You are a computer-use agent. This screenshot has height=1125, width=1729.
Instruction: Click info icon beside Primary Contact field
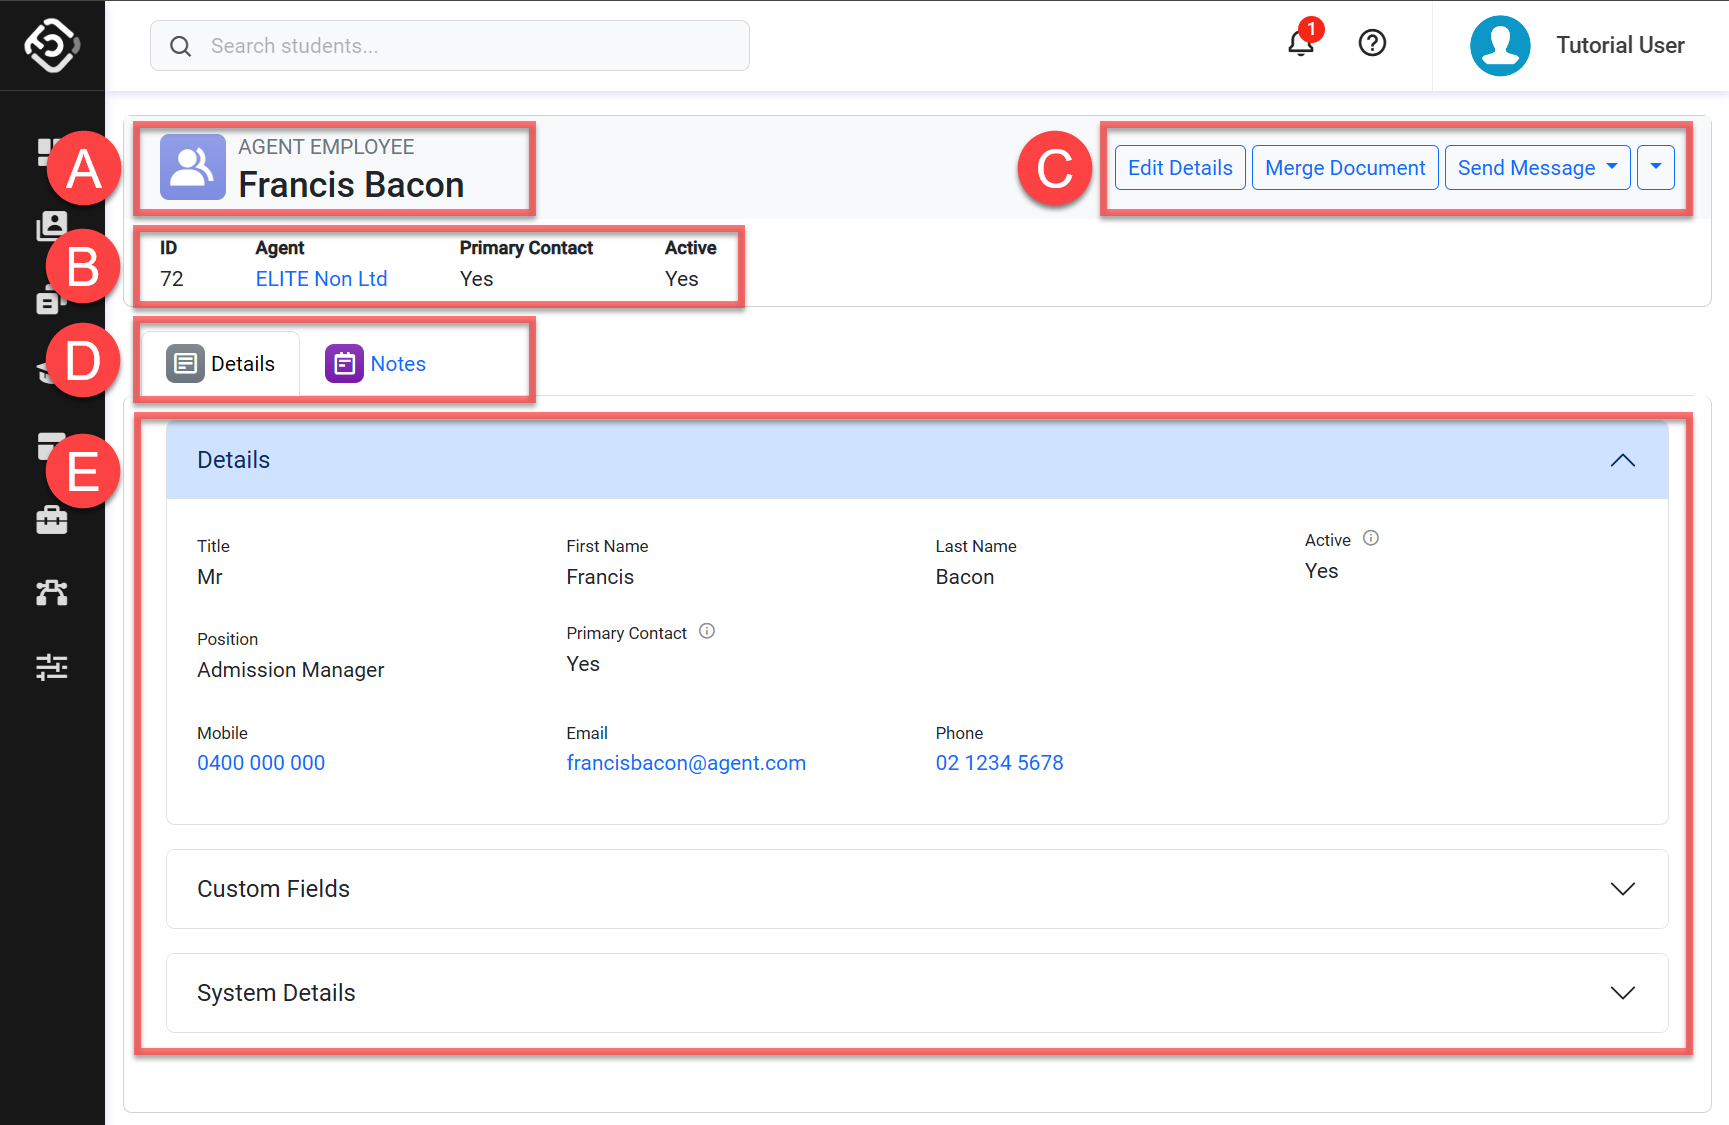click(x=707, y=631)
